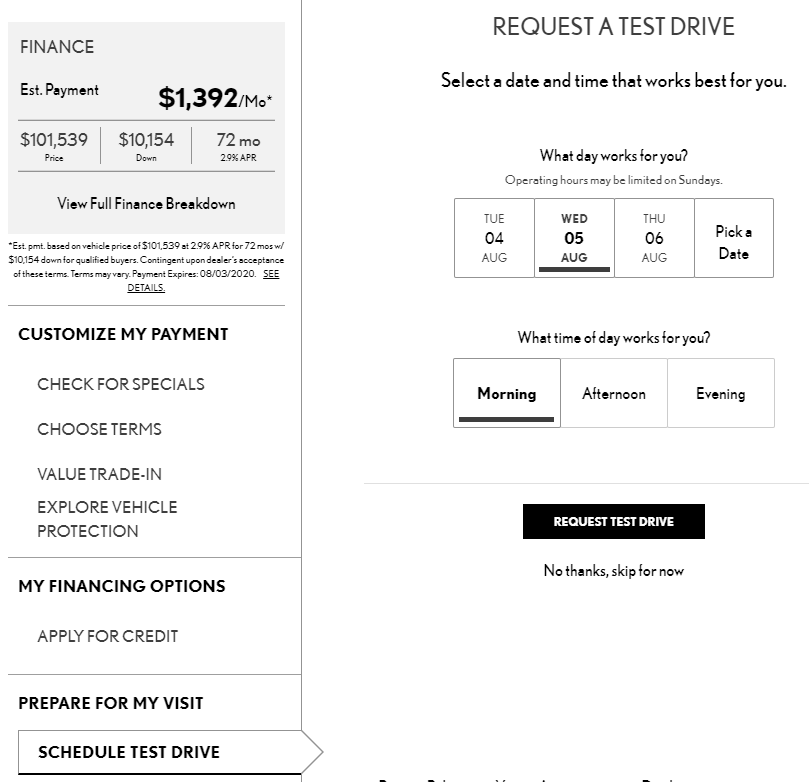Go to Apply for Credit
The height and width of the screenshot is (782, 809).
107,636
